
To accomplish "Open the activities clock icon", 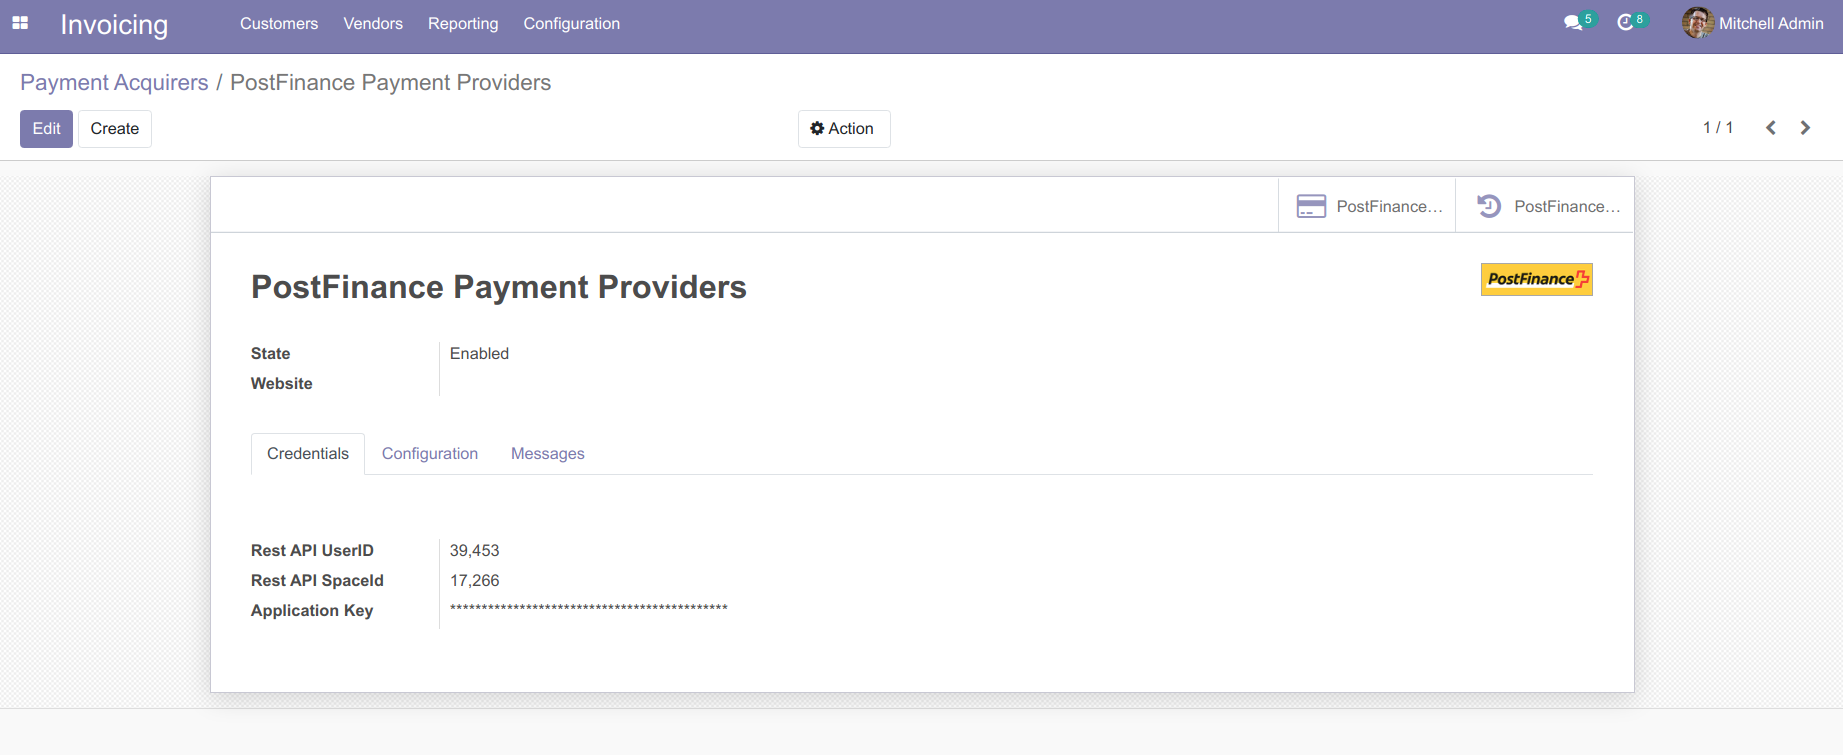I will point(1625,23).
